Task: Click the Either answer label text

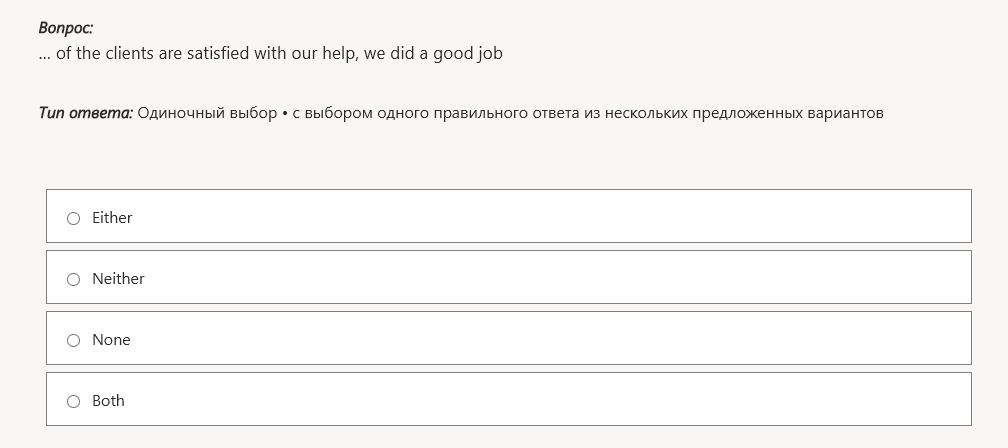Action: coord(112,218)
